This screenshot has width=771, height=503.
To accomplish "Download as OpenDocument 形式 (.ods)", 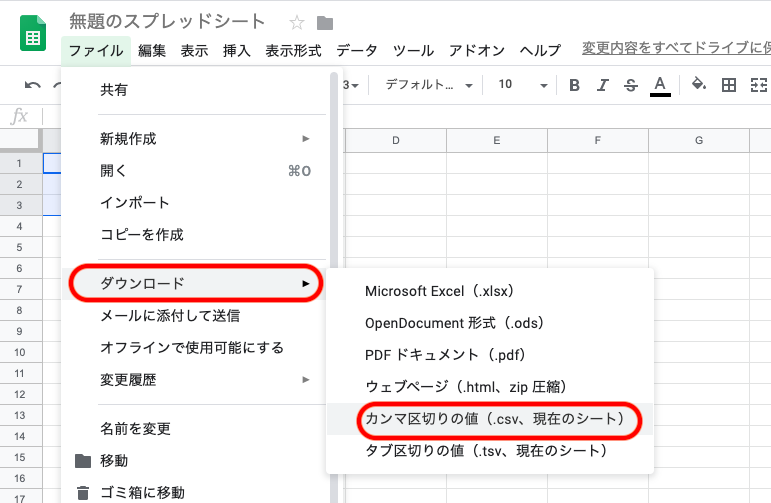I will tap(490, 323).
